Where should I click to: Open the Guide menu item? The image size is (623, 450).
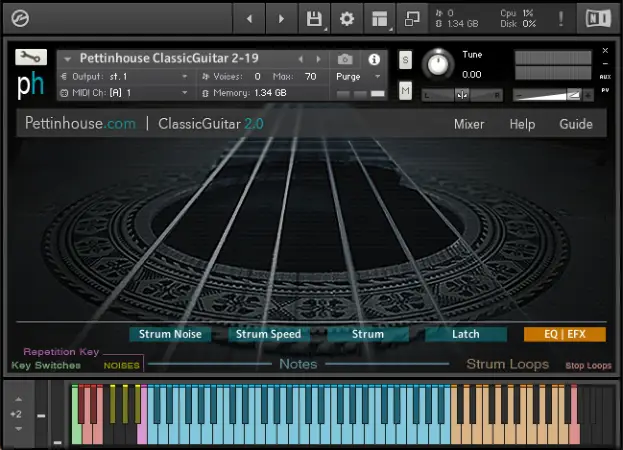575,124
